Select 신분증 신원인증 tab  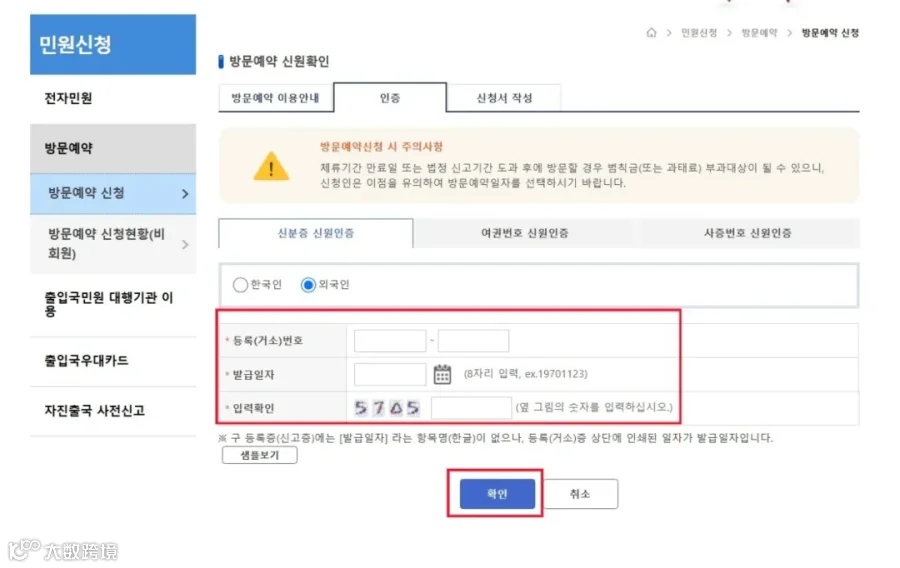(316, 233)
